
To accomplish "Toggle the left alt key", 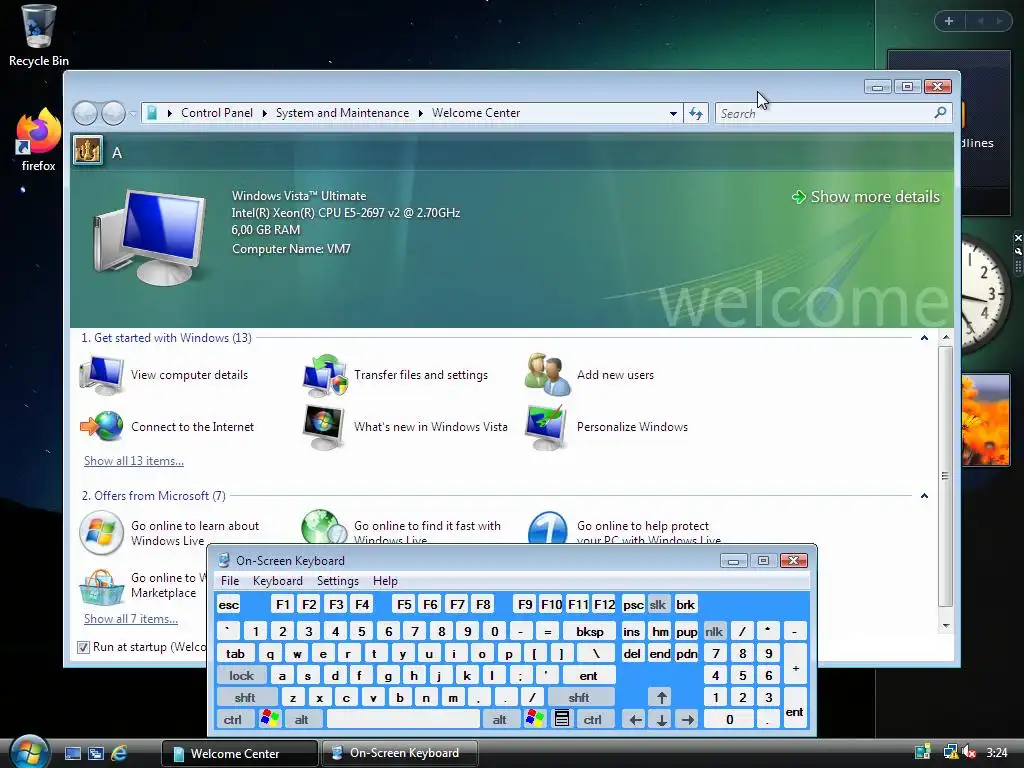I will (x=301, y=719).
